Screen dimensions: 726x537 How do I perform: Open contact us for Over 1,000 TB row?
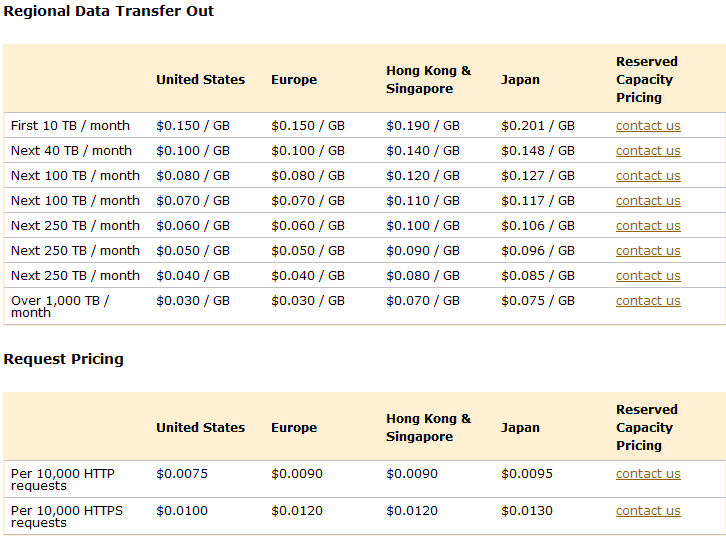pyautogui.click(x=648, y=300)
